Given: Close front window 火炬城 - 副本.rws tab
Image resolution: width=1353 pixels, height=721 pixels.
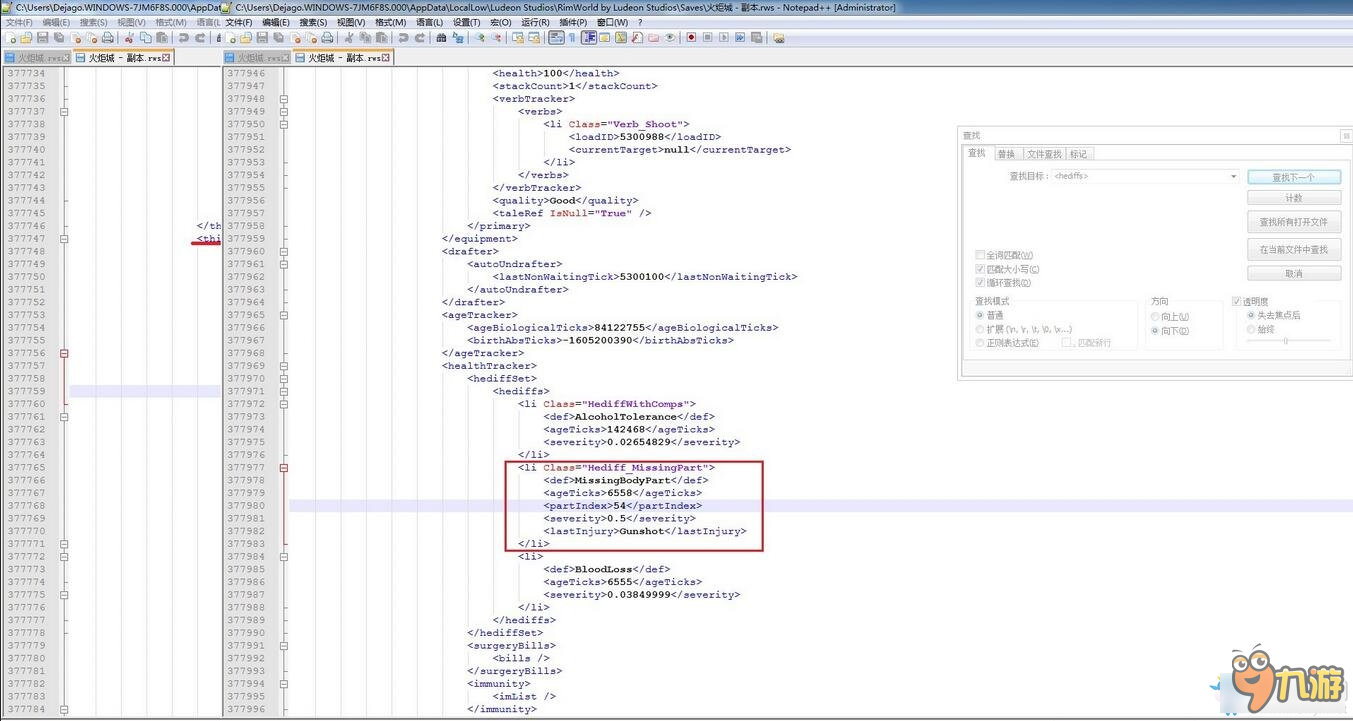Looking at the screenshot, I should pos(387,58).
